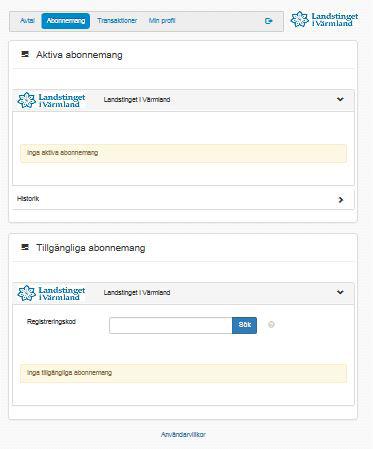Collapse the Landstinget section under Tillgängliga abonnemang
Screen dimensions: 373x449
coord(340,292)
